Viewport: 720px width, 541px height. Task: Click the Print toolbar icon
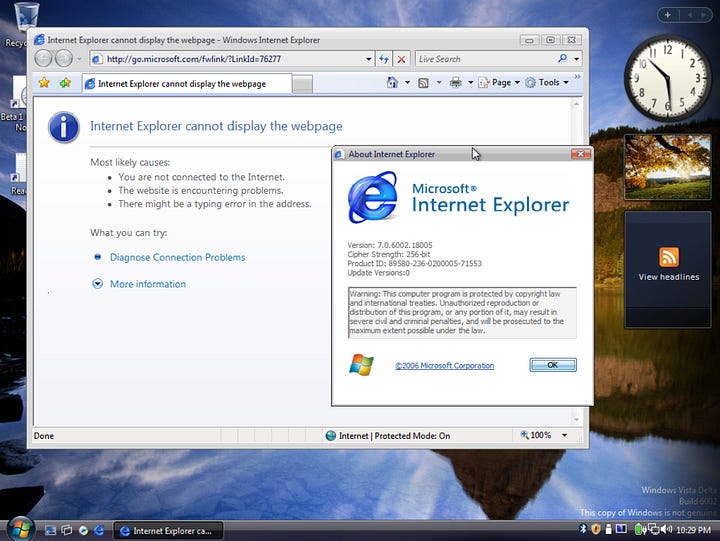pyautogui.click(x=456, y=83)
